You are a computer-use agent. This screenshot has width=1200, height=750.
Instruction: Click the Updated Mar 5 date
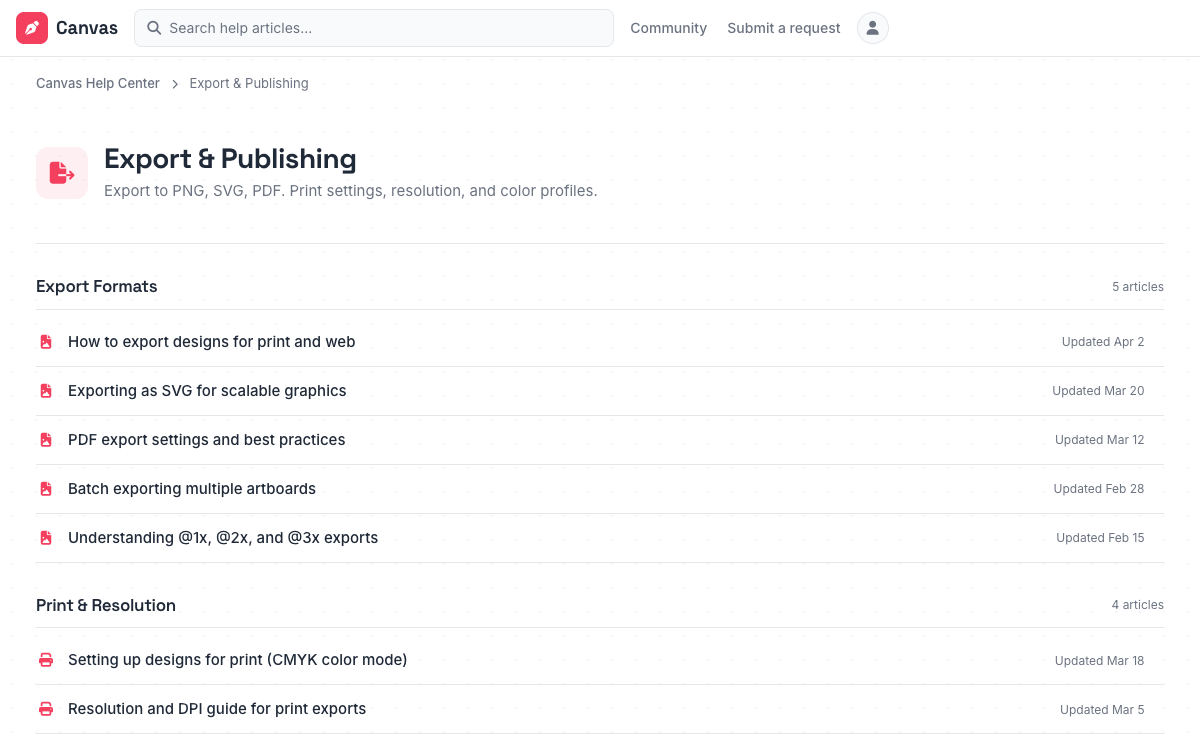click(x=1102, y=710)
